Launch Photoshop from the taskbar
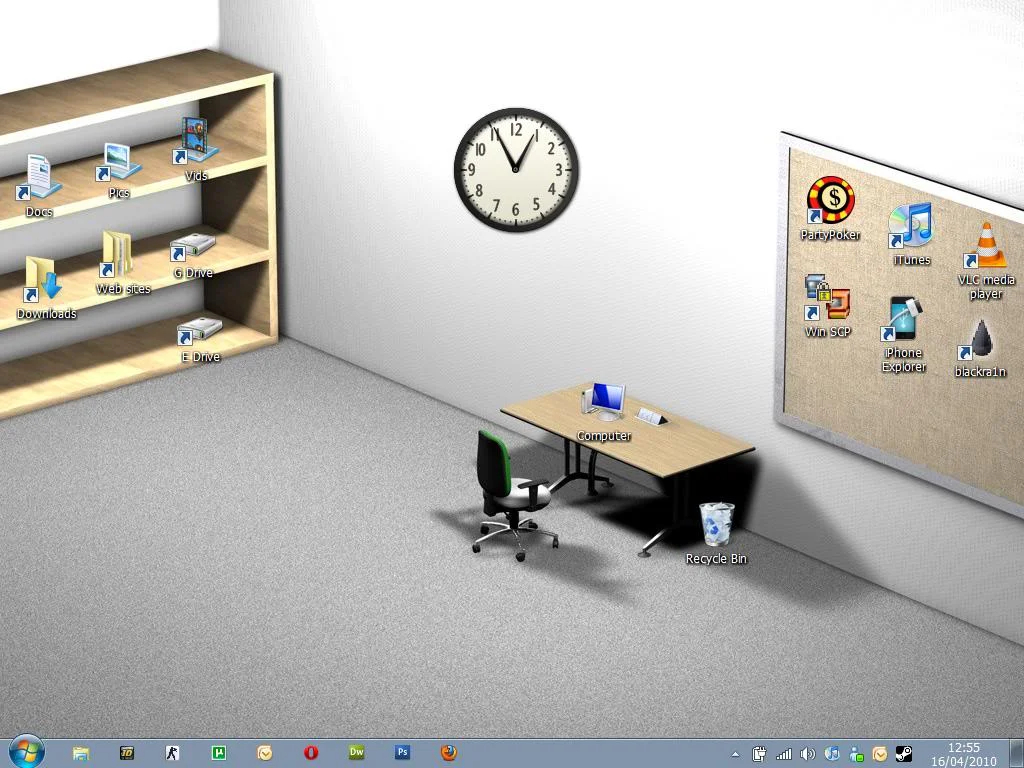 point(402,752)
